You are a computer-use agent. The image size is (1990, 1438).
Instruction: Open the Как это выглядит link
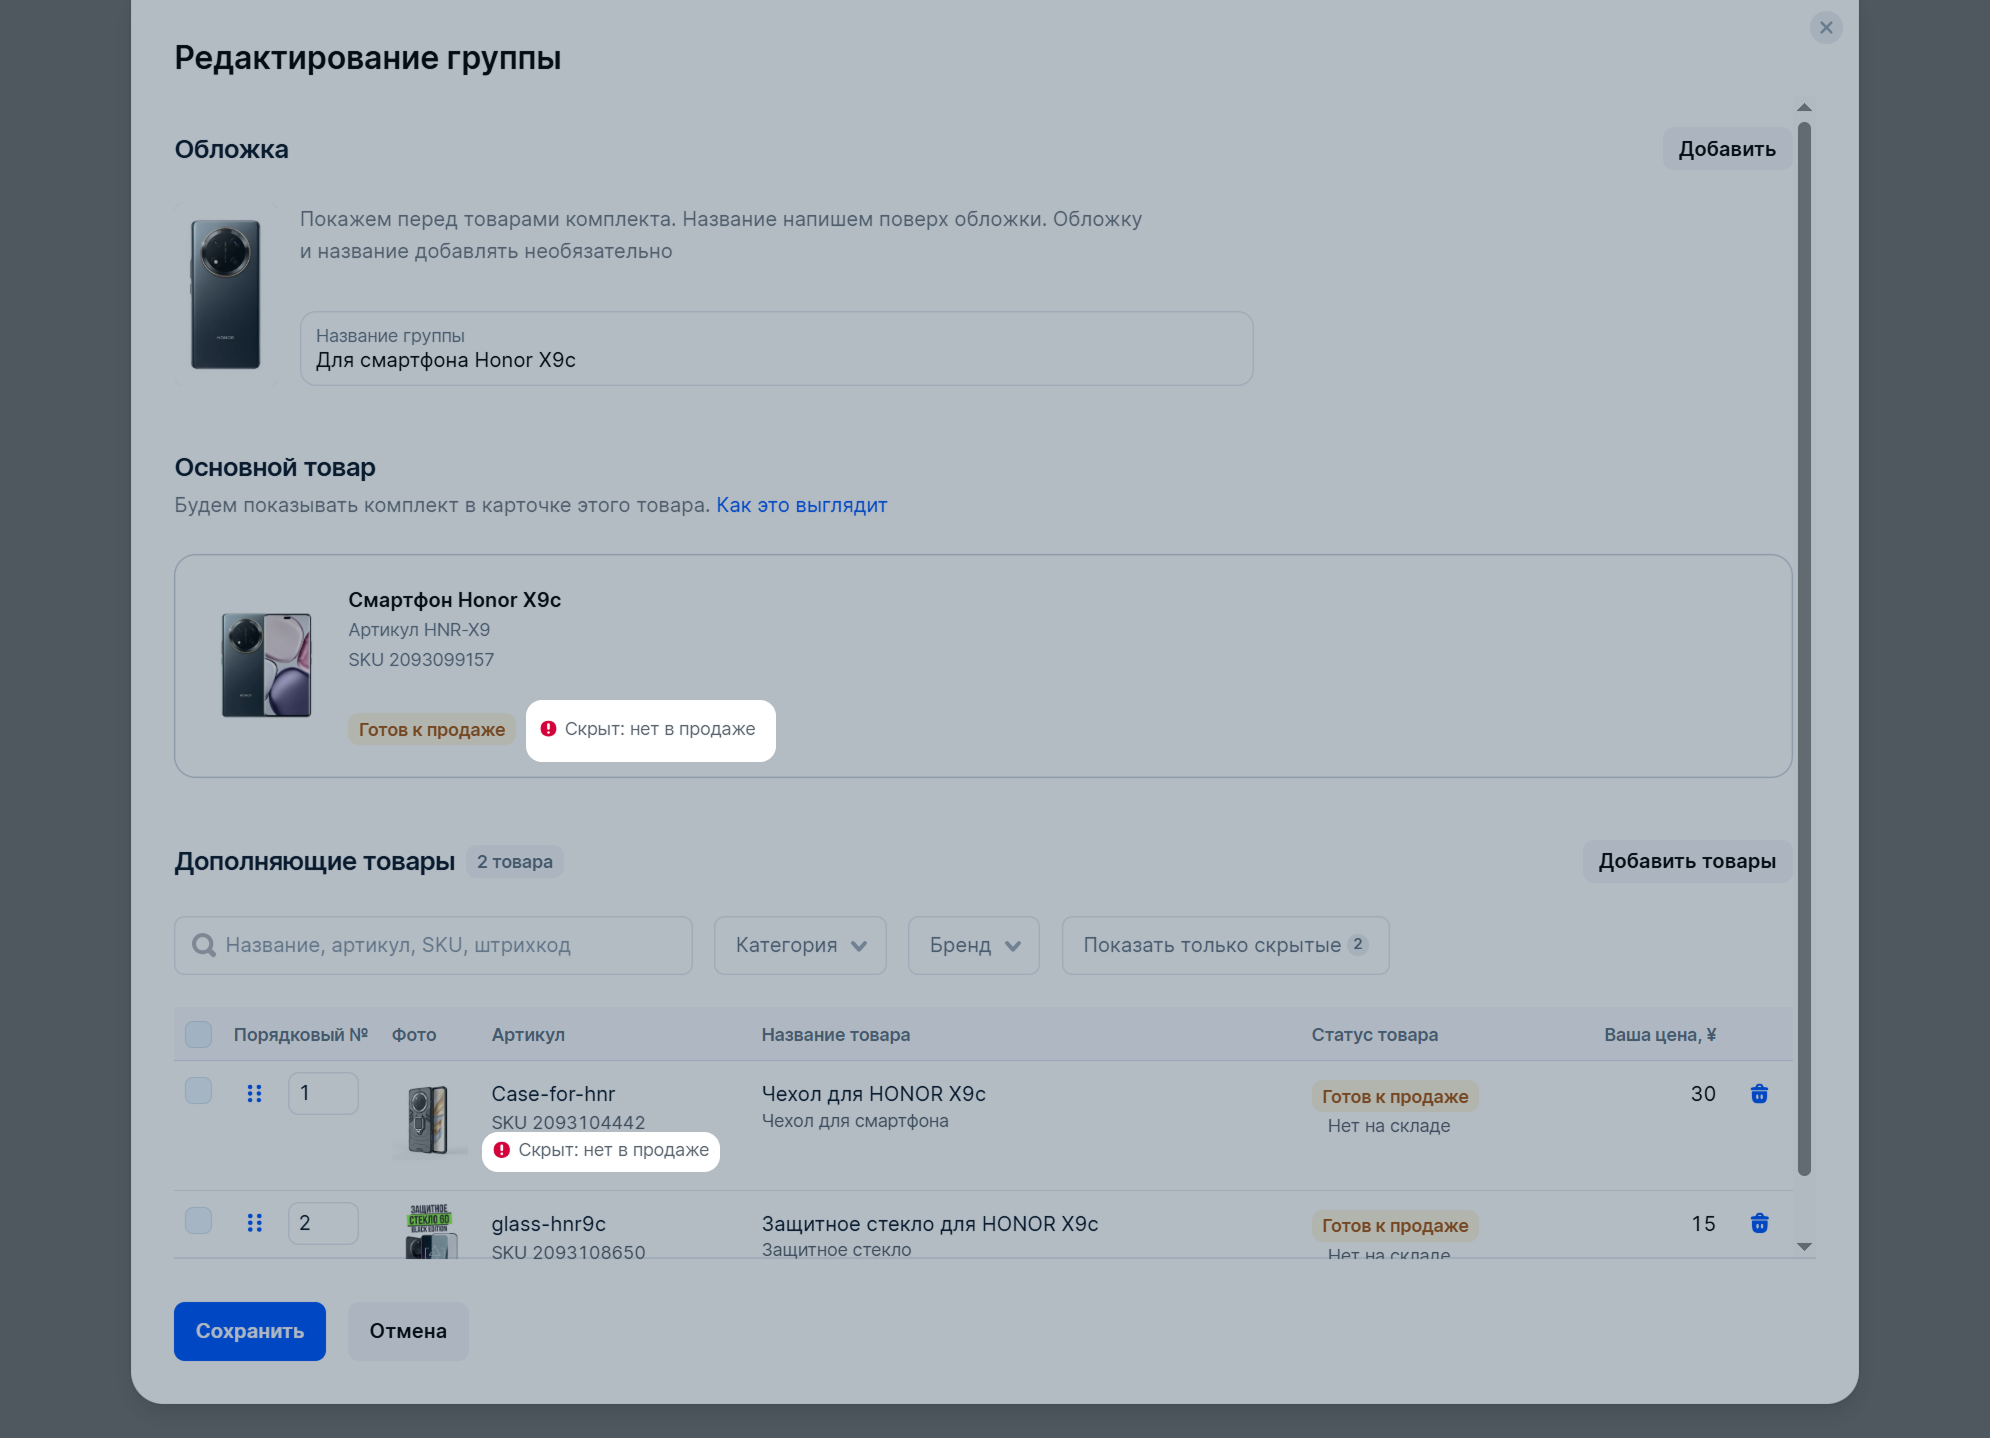(802, 505)
